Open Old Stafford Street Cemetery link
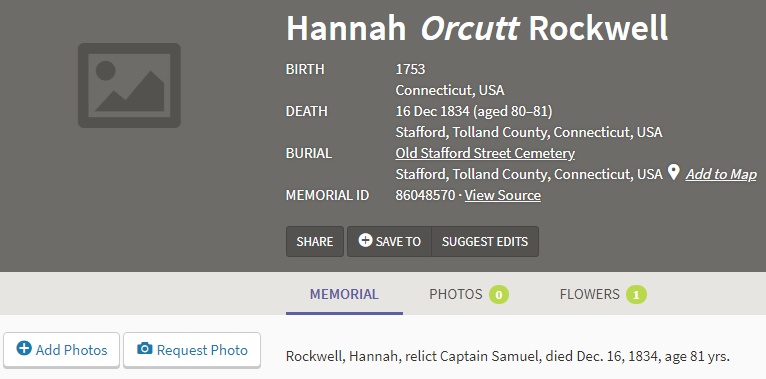The height and width of the screenshot is (379, 766). pyautogui.click(x=485, y=153)
